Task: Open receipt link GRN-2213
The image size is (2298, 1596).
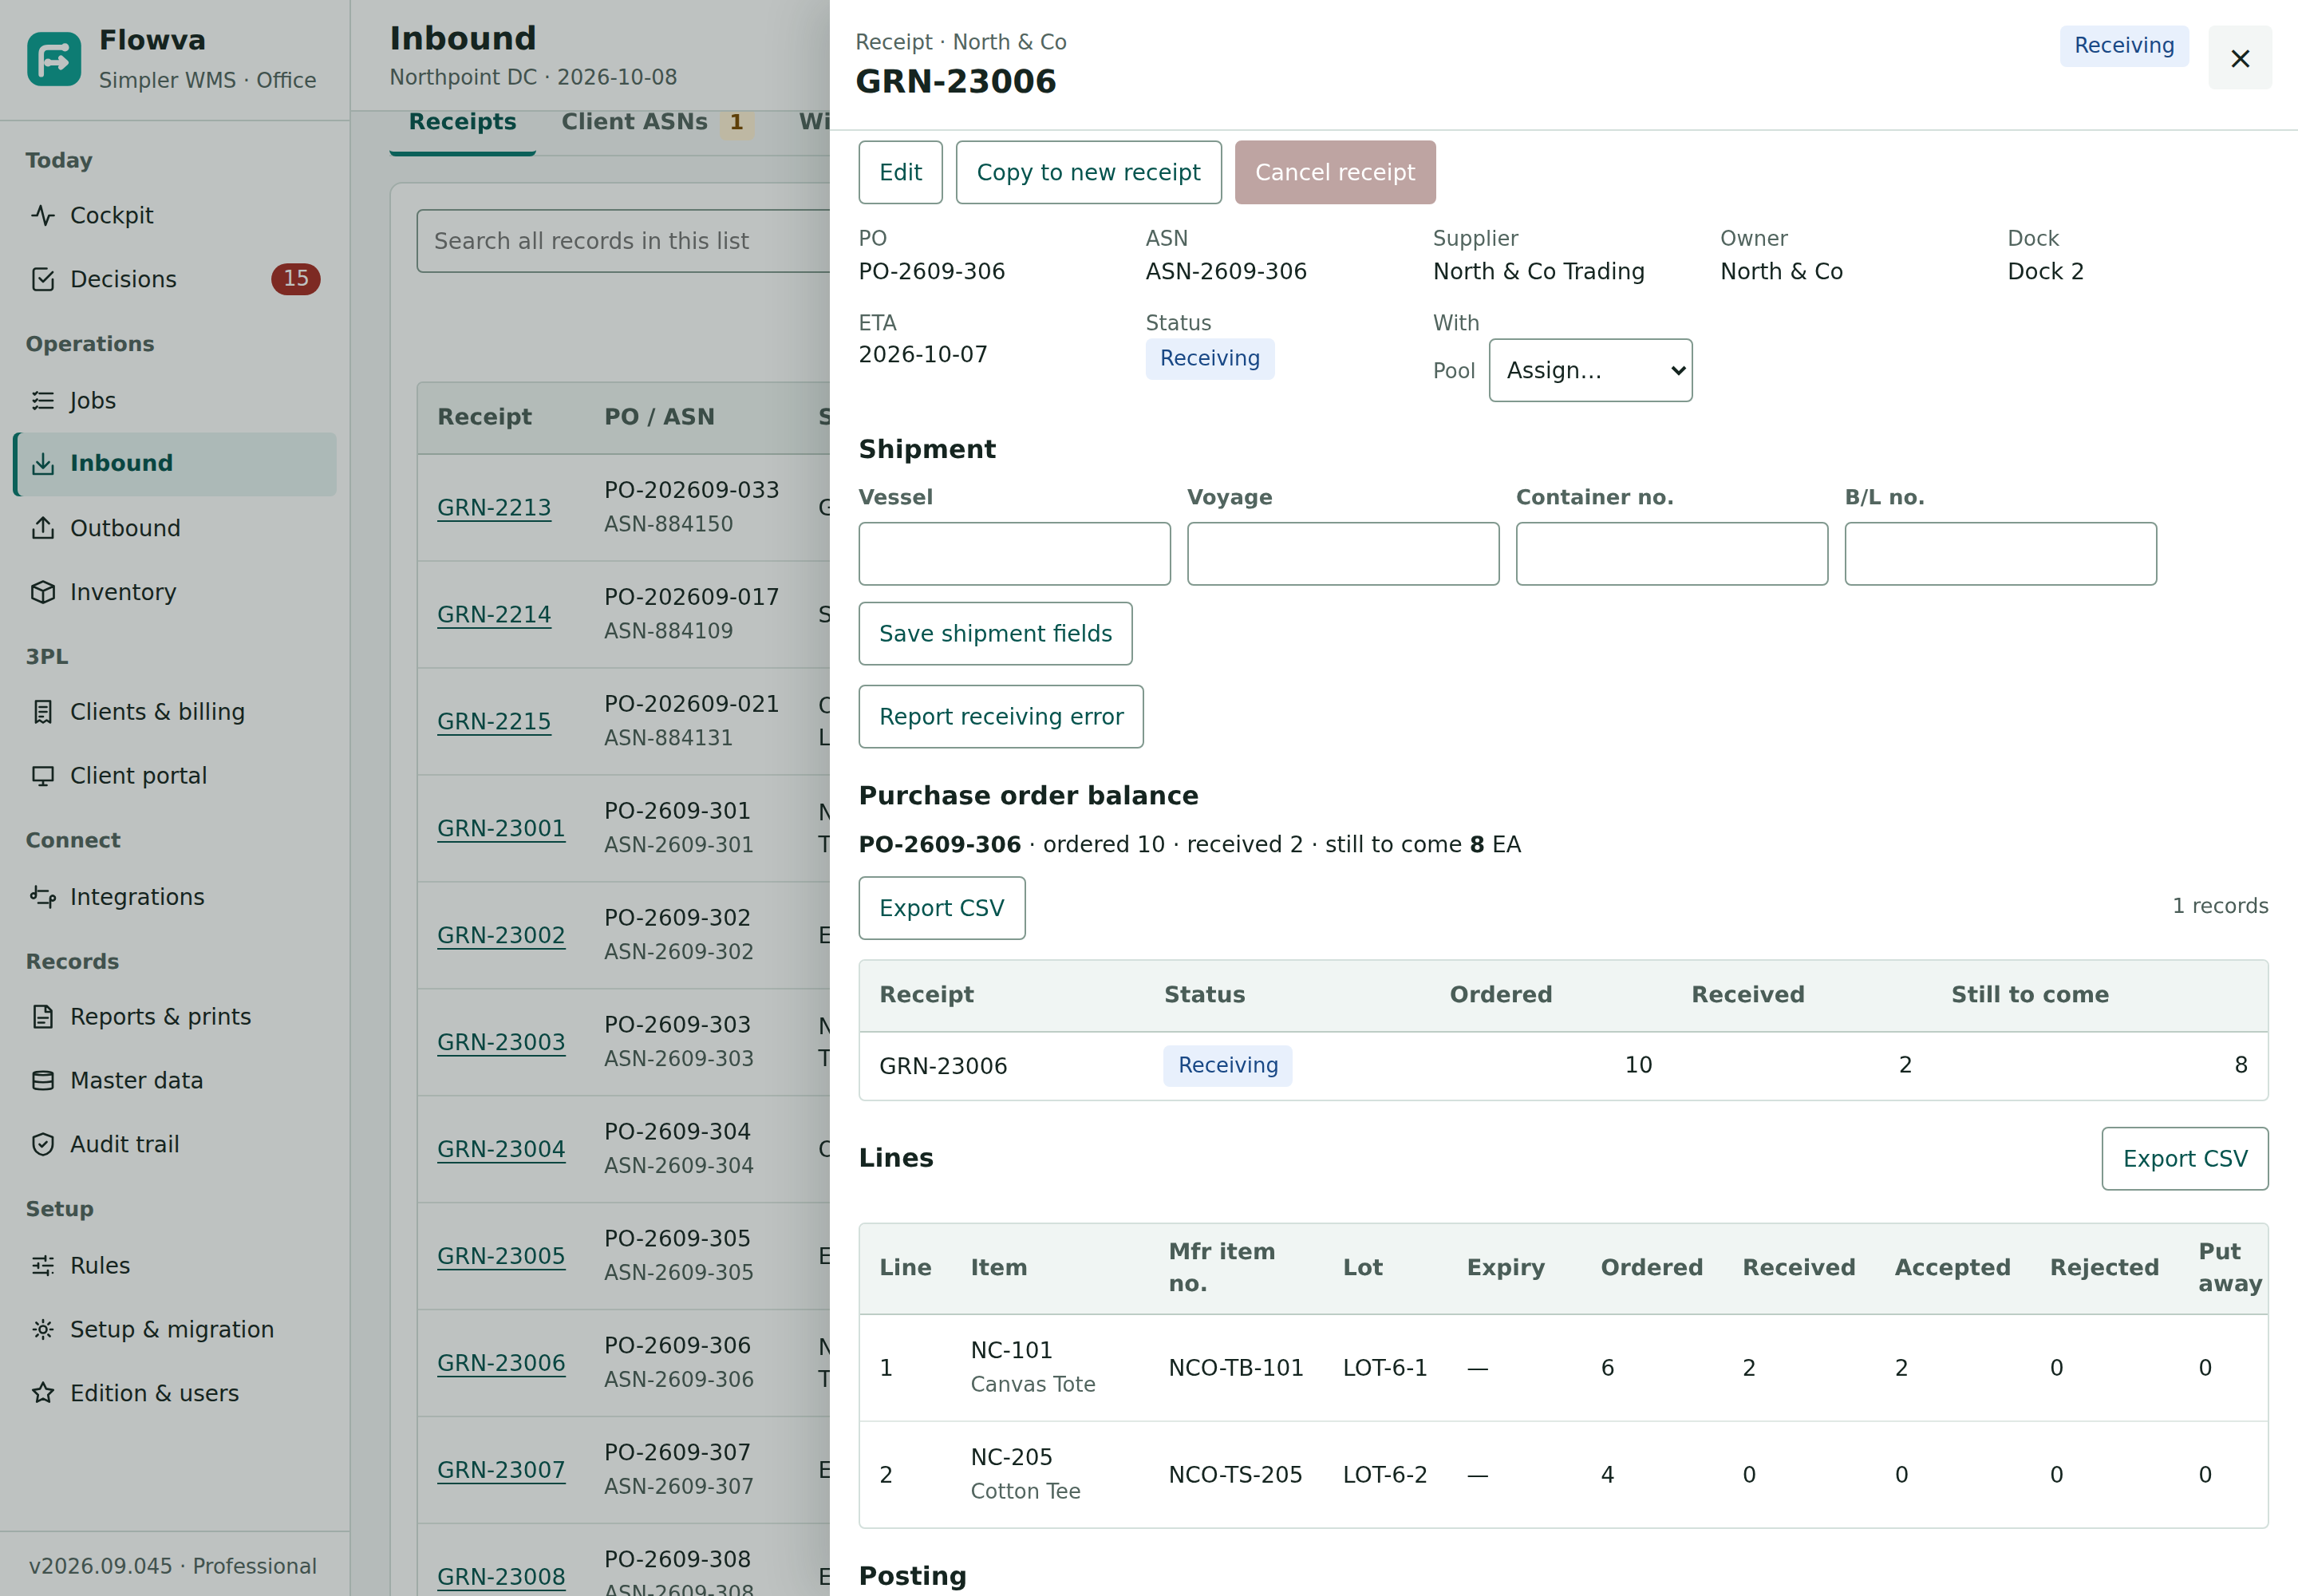Action: (494, 507)
